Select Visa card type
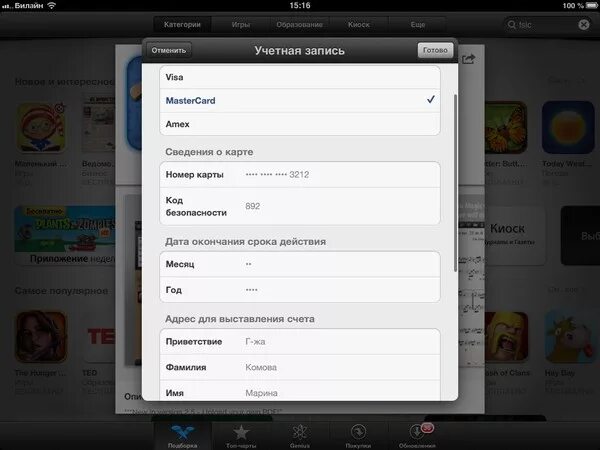This screenshot has width=600, height=450. point(300,77)
